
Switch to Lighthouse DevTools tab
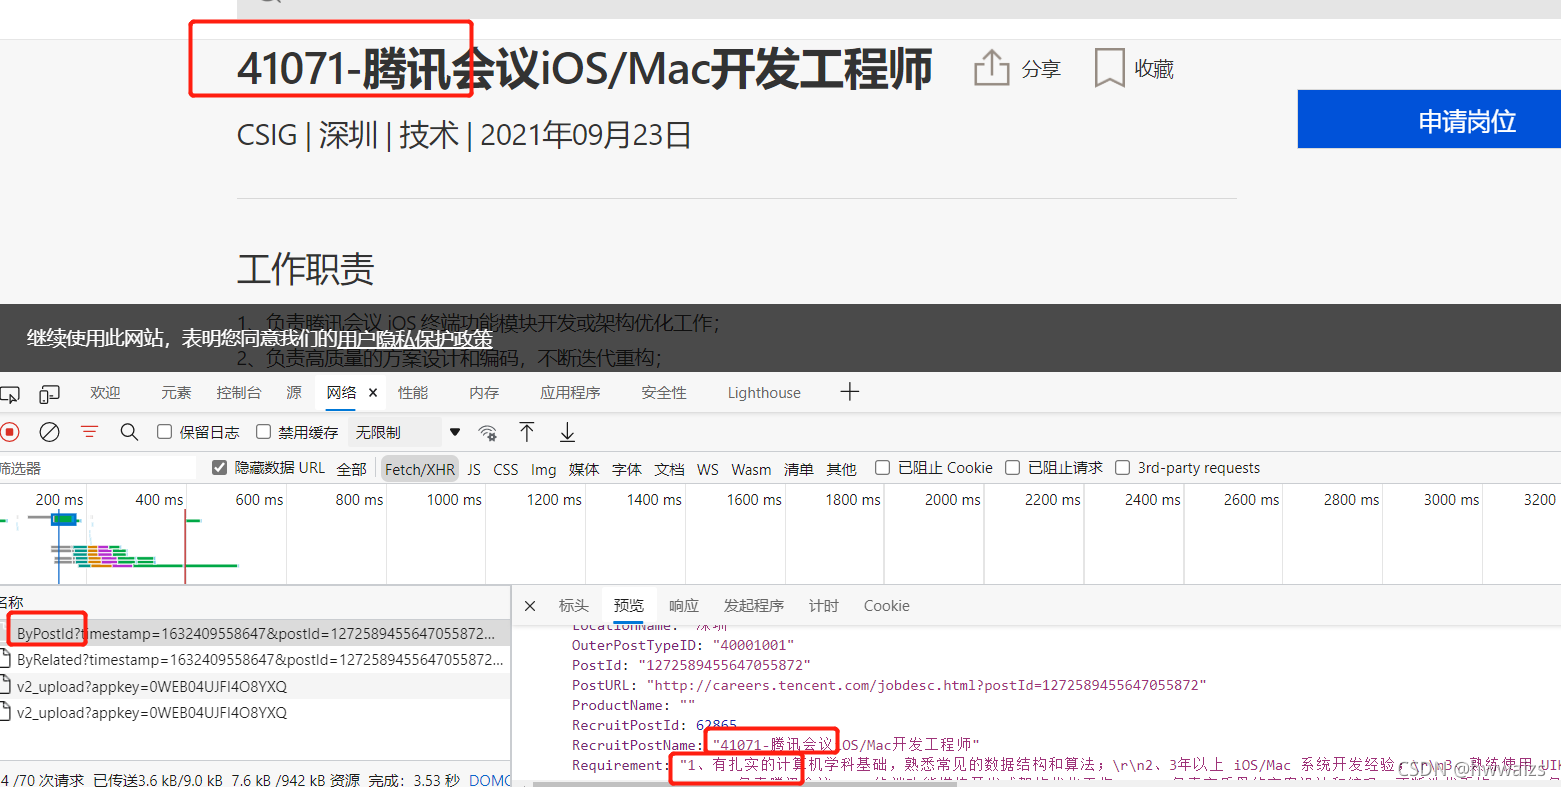(764, 393)
